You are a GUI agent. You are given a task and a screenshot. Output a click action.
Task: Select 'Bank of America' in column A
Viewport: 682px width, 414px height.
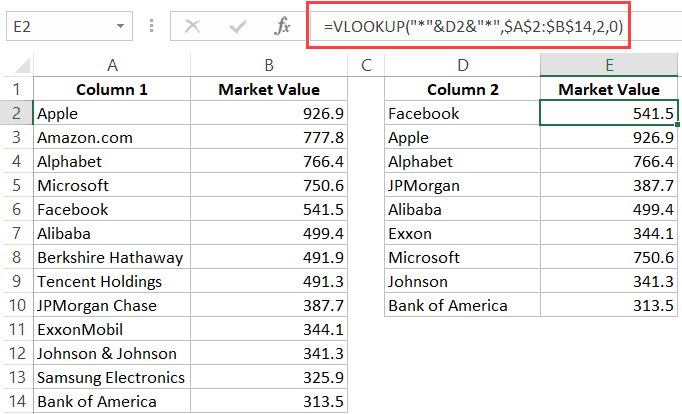(112, 401)
